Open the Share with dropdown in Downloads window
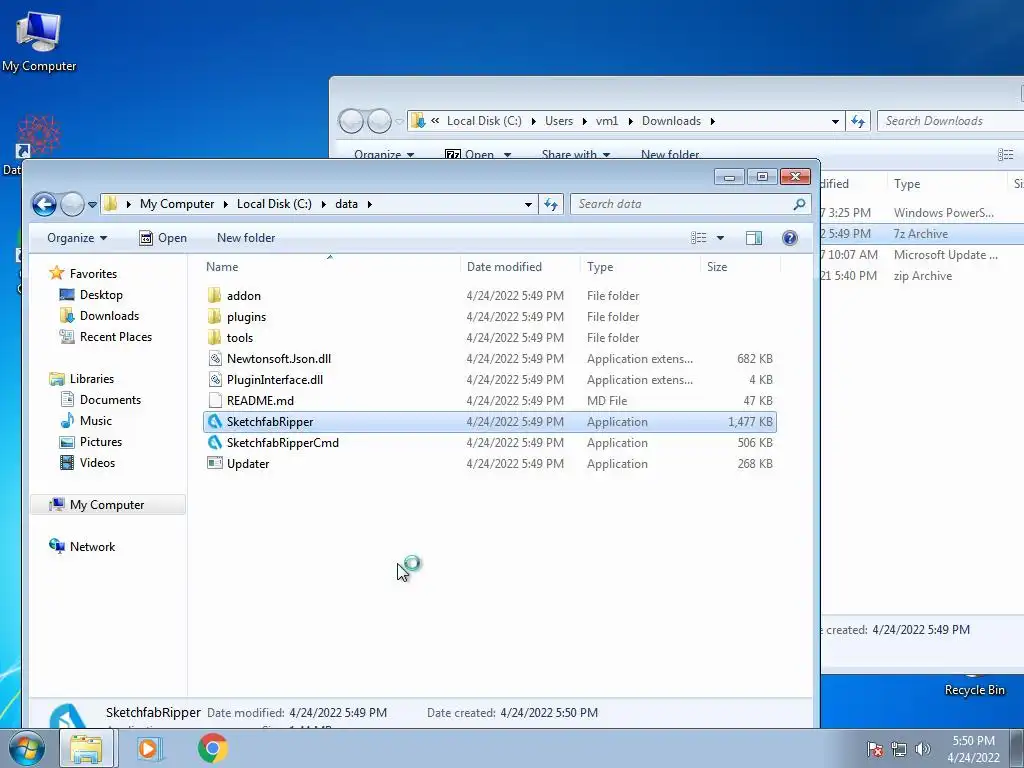 click(x=575, y=154)
